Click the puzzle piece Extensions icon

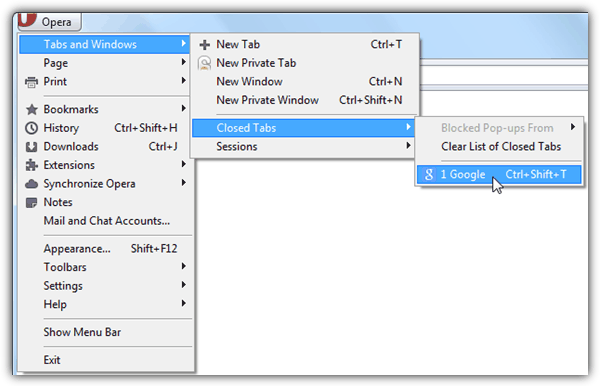(x=31, y=165)
